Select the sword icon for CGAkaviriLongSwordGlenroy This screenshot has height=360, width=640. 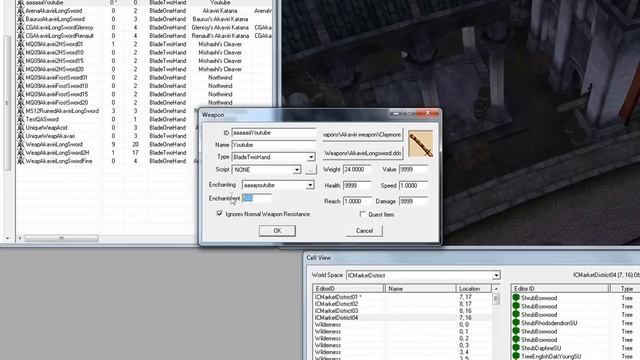click(x=20, y=28)
